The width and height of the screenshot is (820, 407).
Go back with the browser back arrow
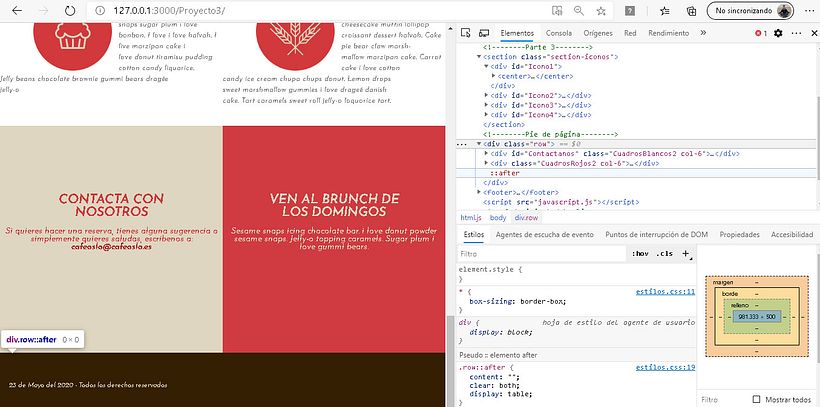pyautogui.click(x=17, y=10)
